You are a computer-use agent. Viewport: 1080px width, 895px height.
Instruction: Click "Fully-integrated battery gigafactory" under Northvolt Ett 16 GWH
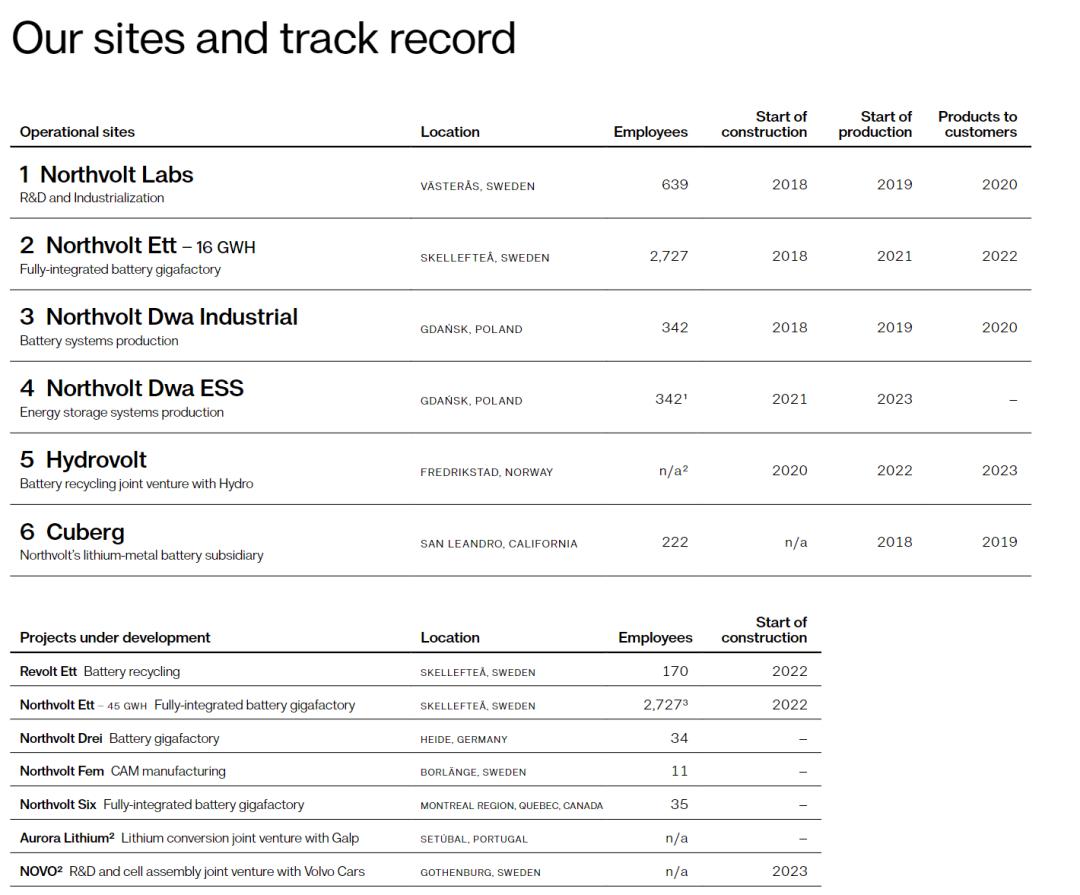pyautogui.click(x=120, y=269)
